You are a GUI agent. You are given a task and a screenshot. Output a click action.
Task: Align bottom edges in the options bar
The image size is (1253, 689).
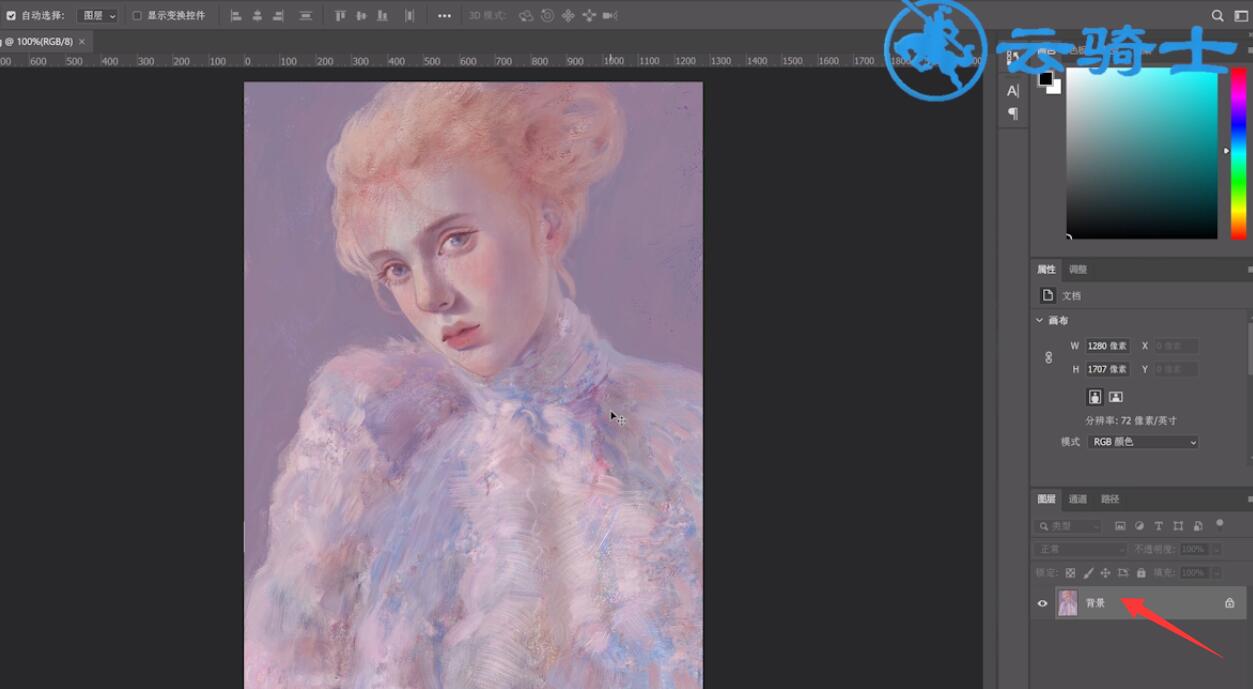click(x=382, y=16)
